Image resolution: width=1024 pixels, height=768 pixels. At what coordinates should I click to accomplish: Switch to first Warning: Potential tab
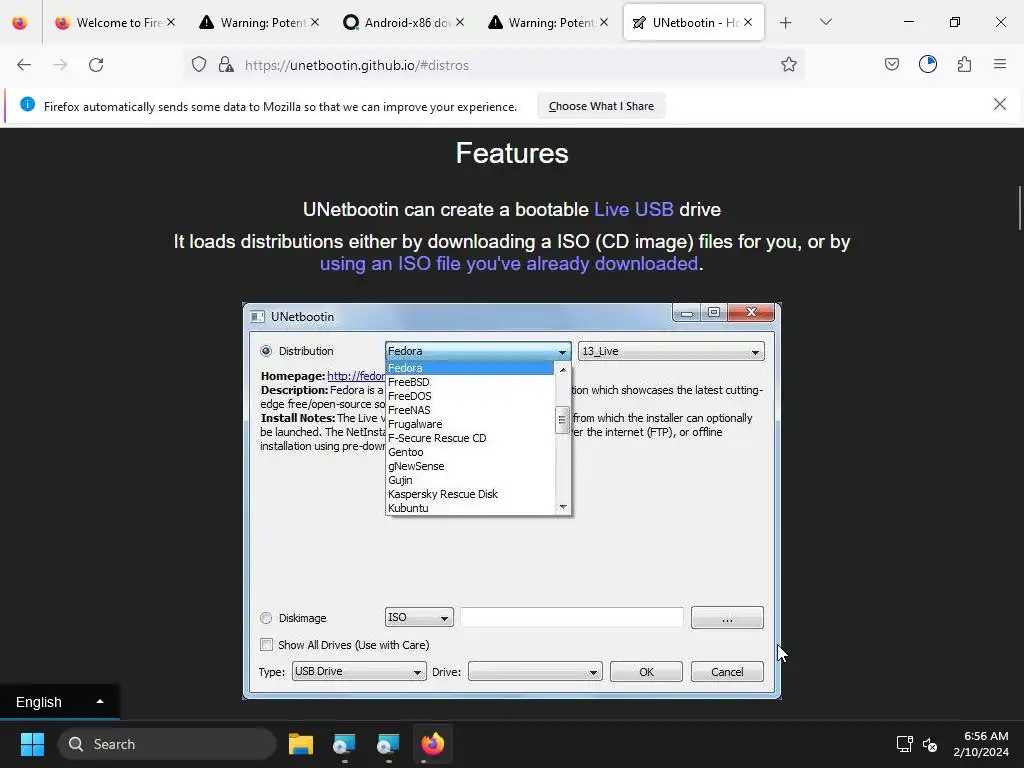tap(259, 23)
